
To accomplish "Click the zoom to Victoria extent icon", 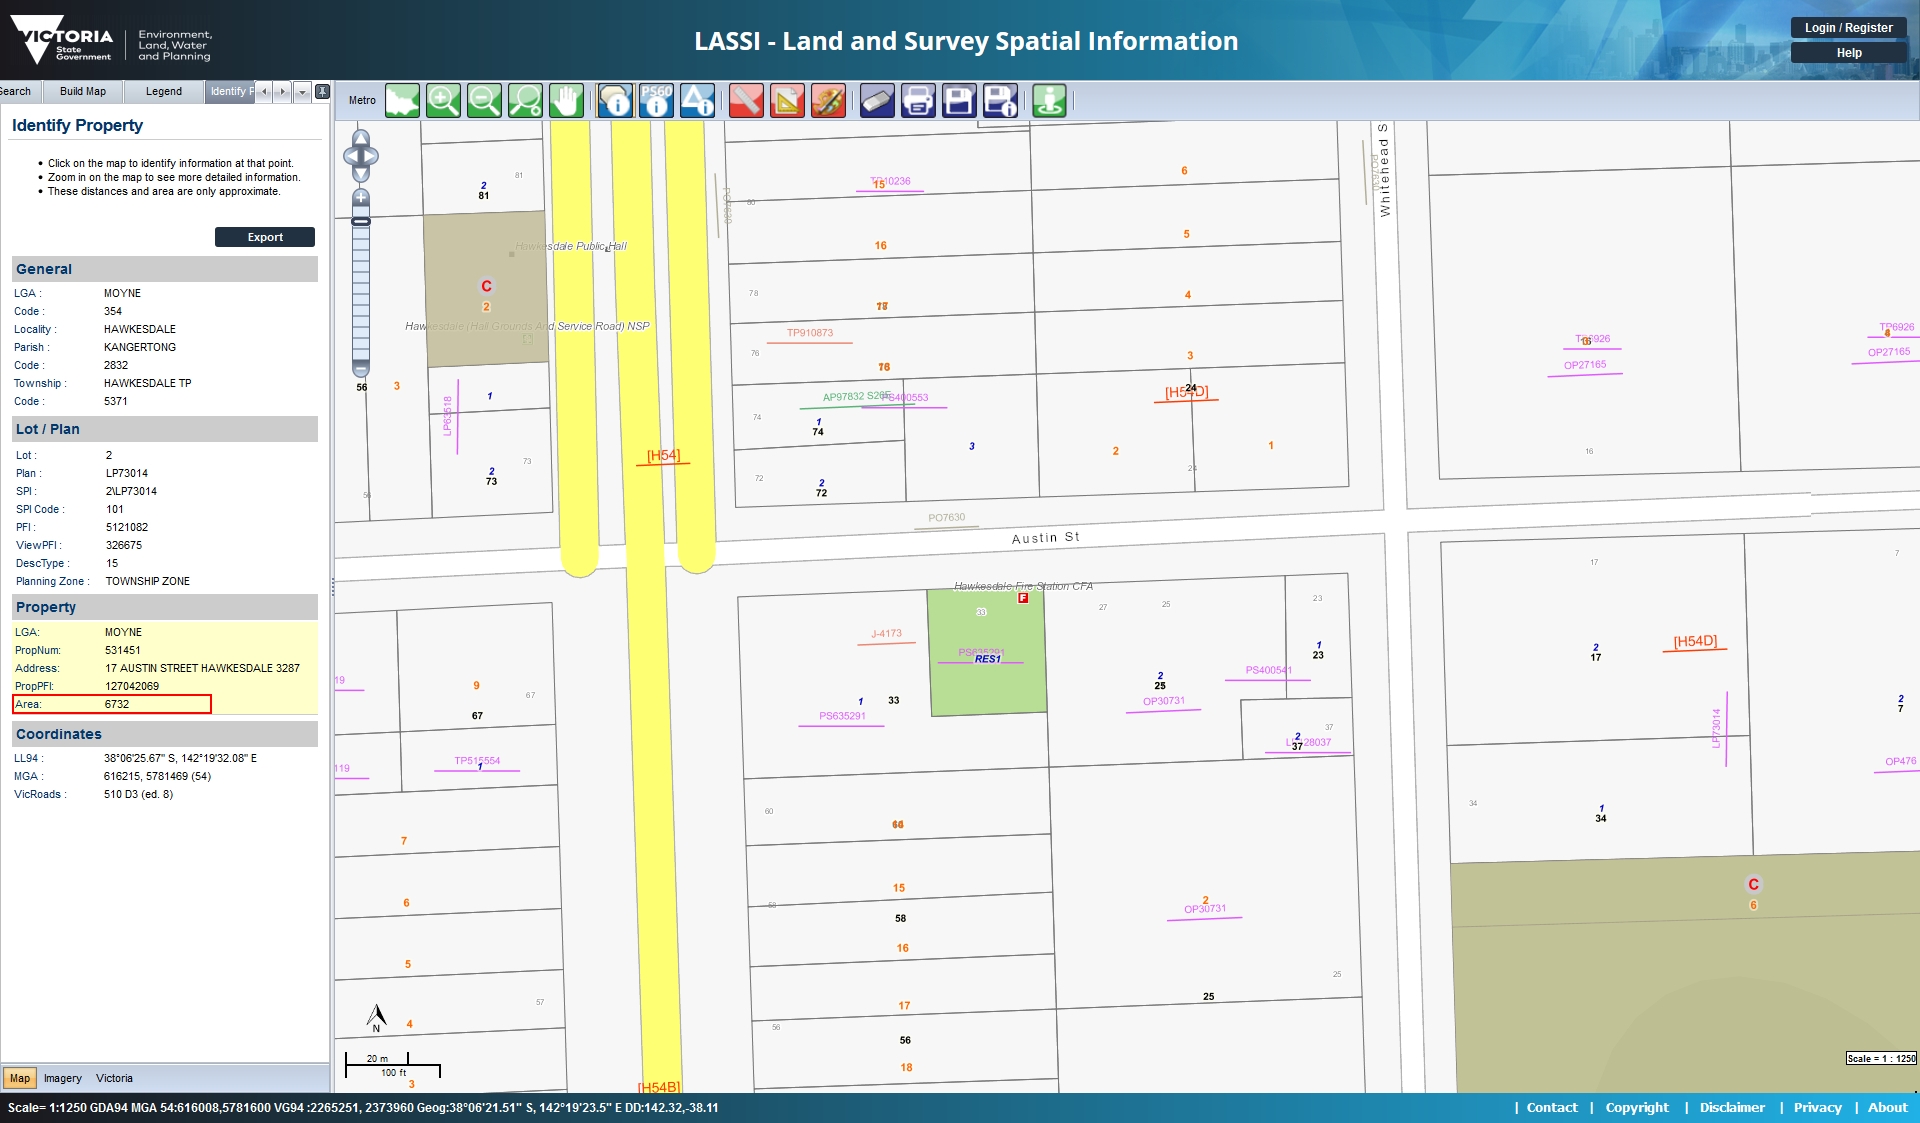I will click(403, 100).
